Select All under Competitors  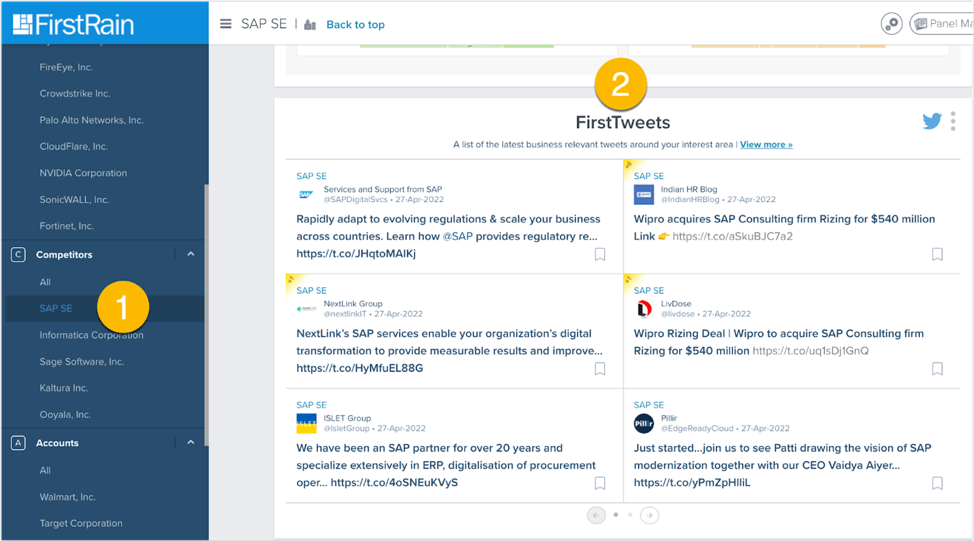[45, 282]
